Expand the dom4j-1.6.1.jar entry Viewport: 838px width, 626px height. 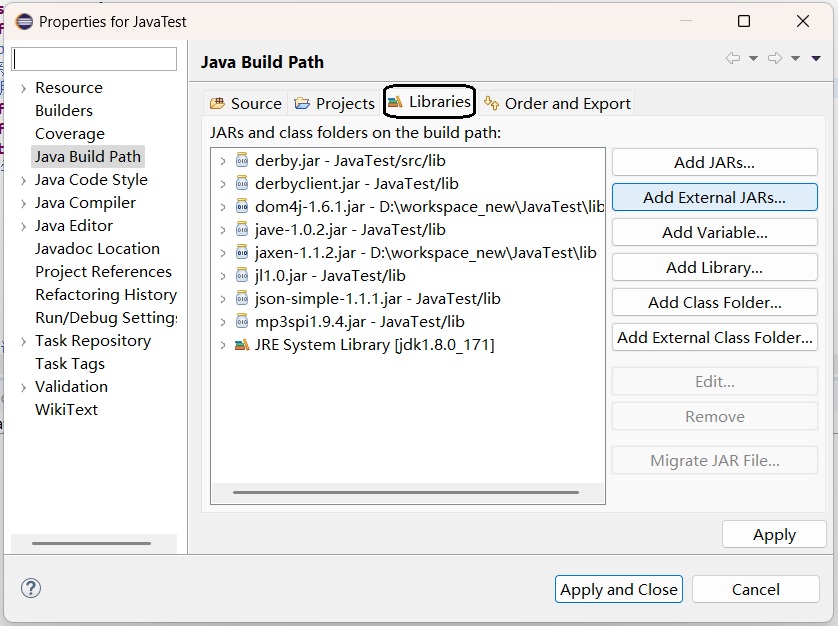point(223,207)
